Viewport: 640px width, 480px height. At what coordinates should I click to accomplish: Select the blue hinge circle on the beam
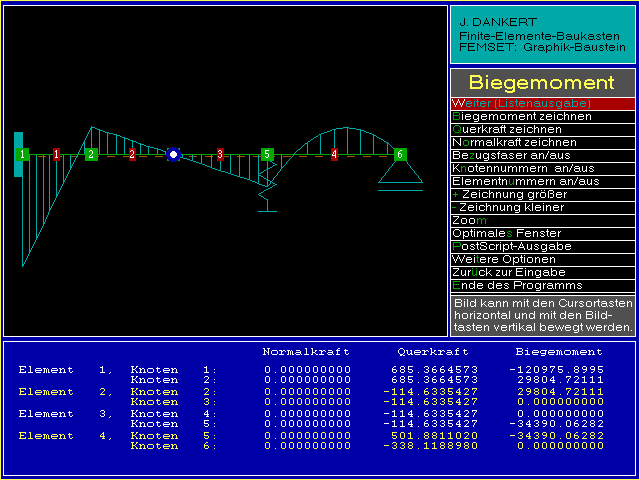(x=173, y=154)
